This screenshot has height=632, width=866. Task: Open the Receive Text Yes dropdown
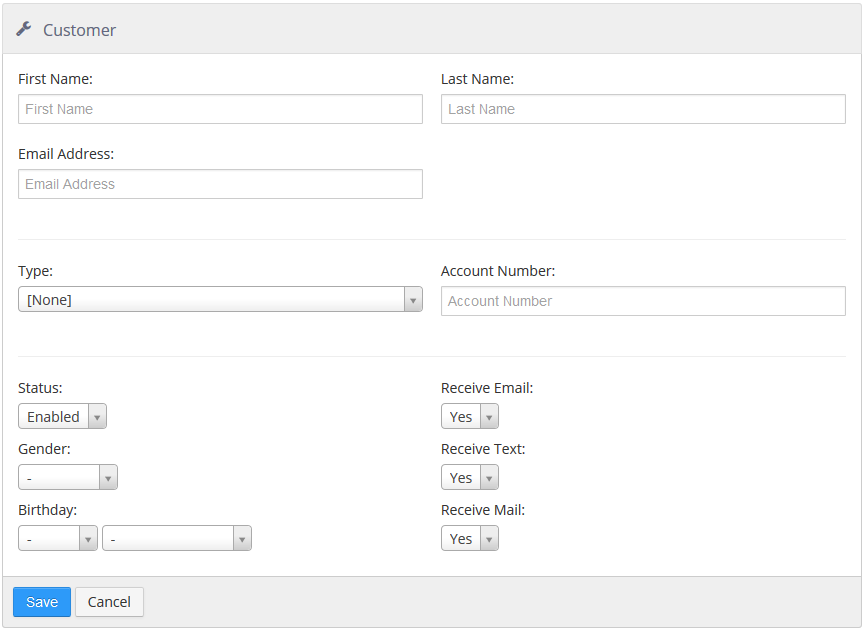point(470,477)
